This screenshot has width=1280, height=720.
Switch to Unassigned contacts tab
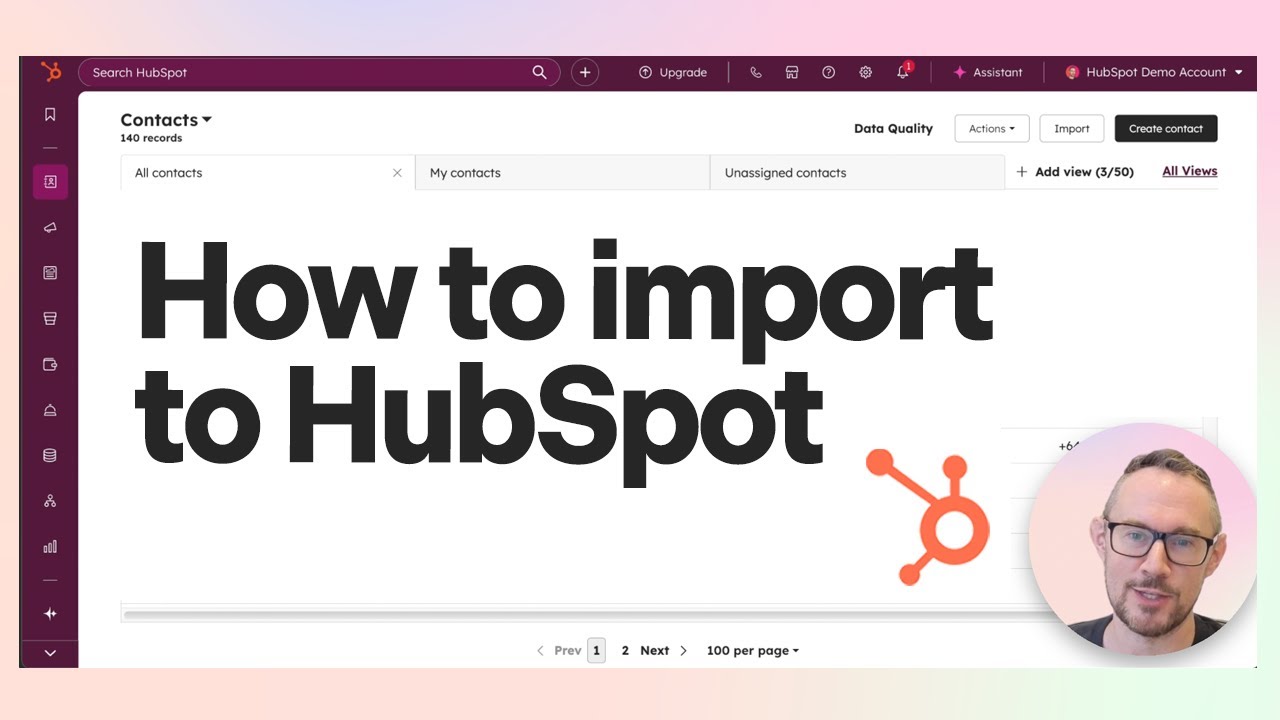pyautogui.click(x=857, y=172)
